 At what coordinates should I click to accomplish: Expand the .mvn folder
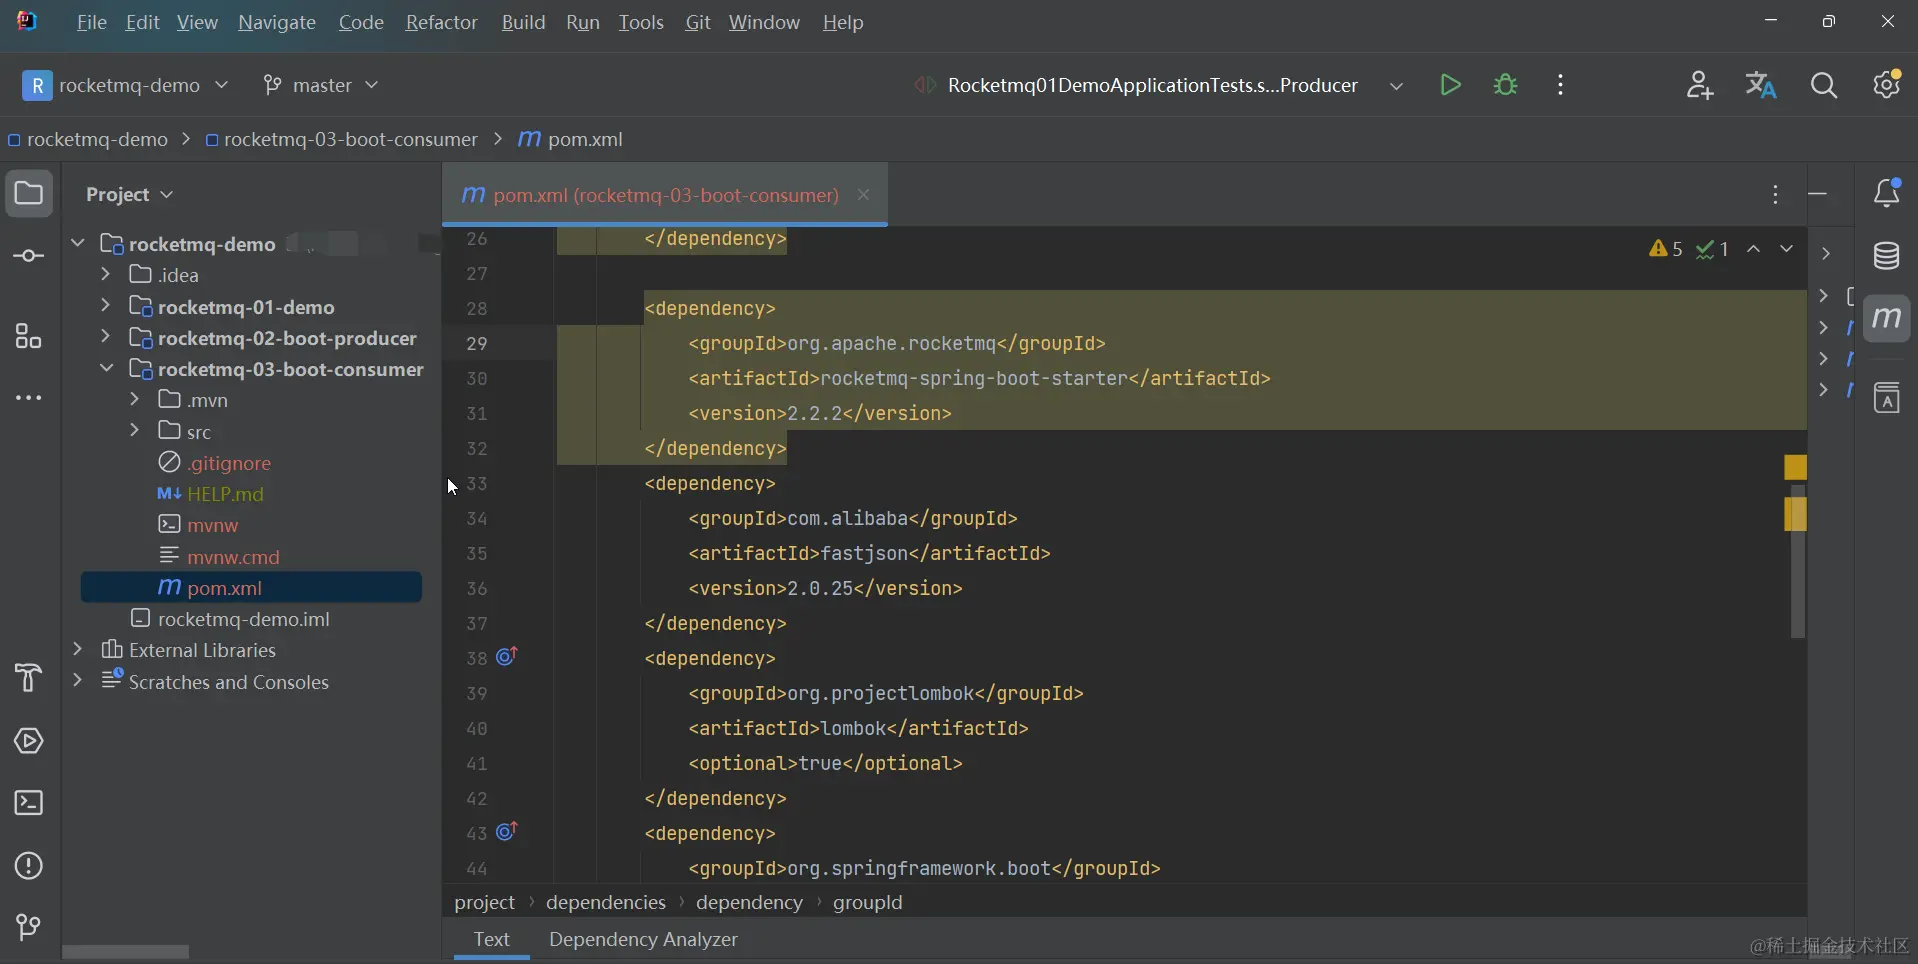coord(135,399)
